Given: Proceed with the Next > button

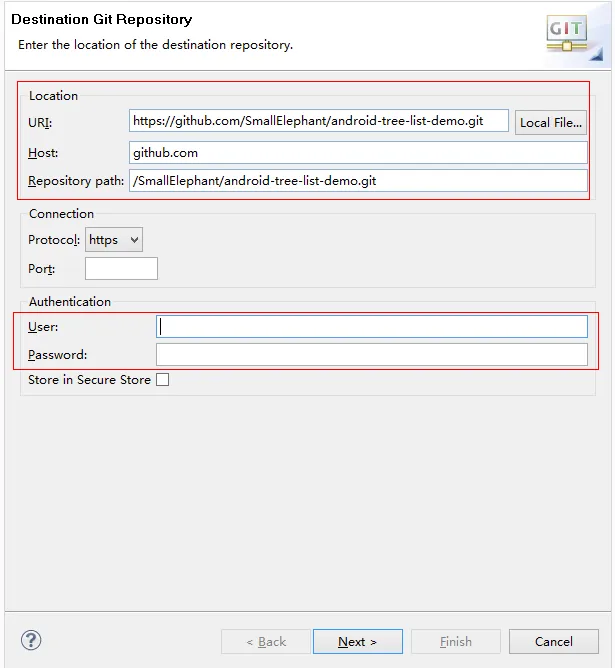Looking at the screenshot, I should [x=357, y=642].
